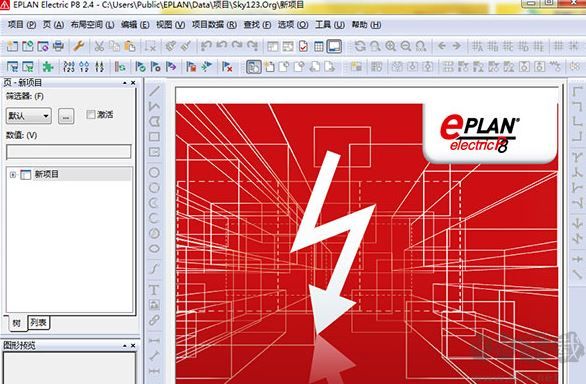Collapse the 图形预览 panel arrow

coord(125,346)
